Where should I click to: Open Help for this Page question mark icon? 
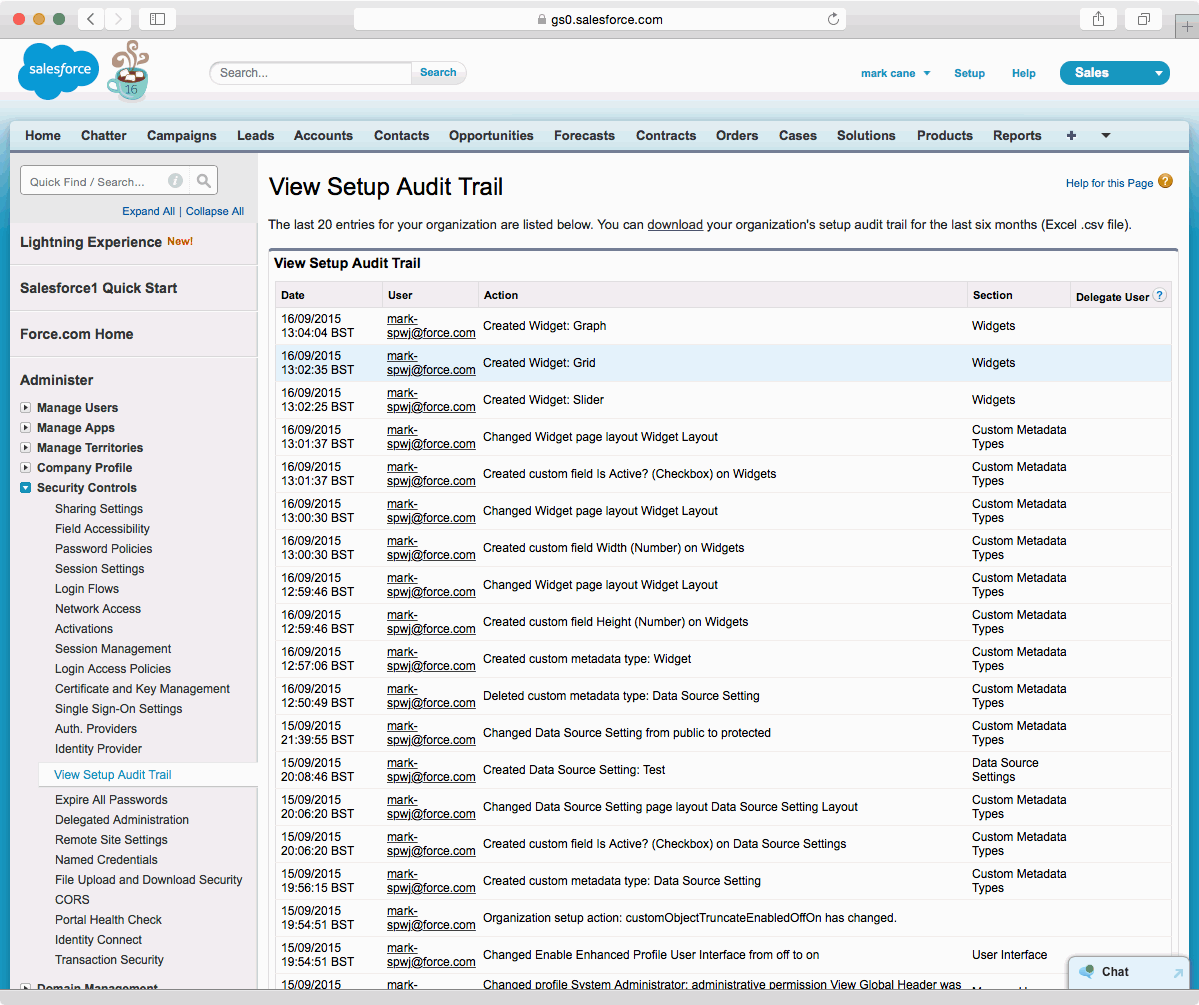1164,183
